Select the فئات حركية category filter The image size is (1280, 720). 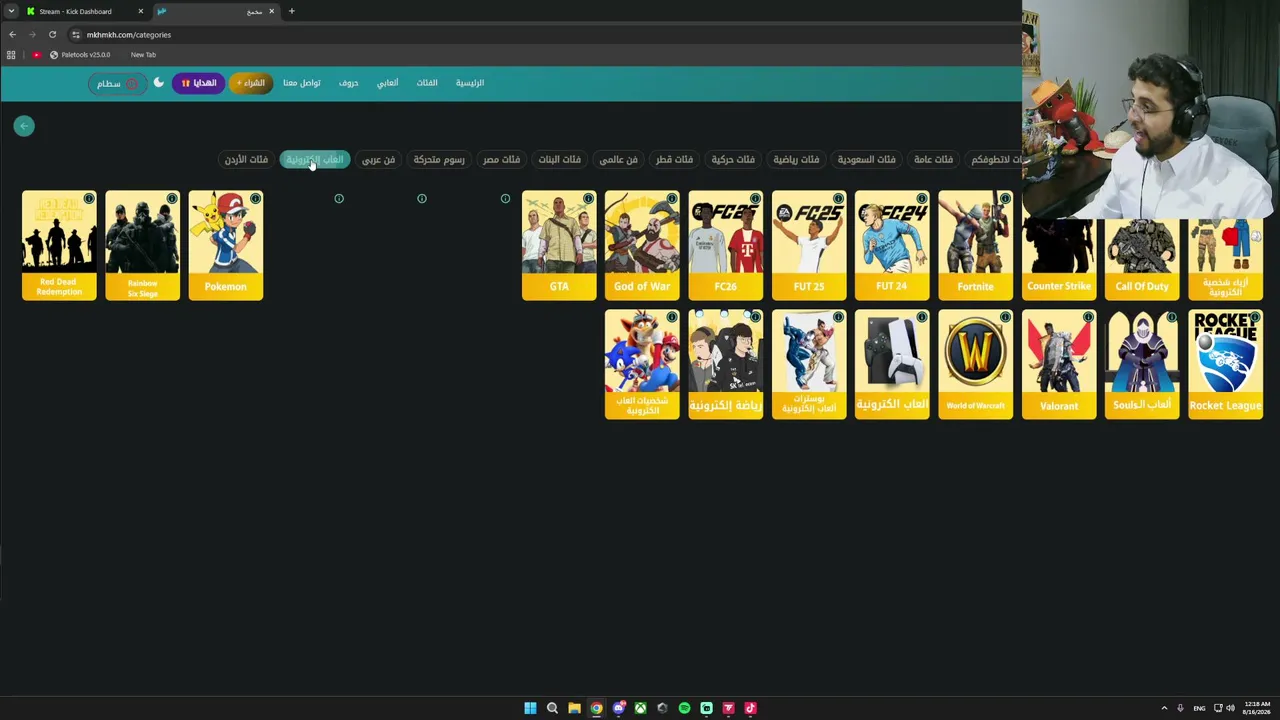(733, 159)
